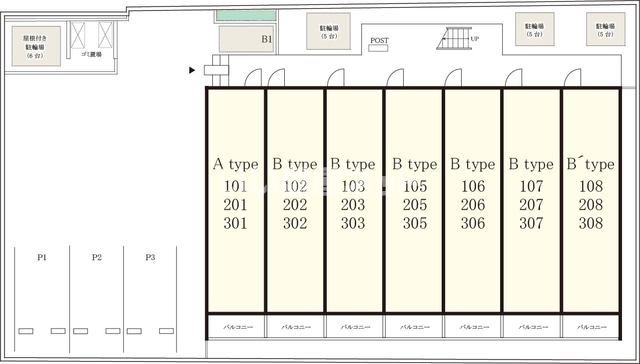Select unit number 106
Screen dimensions: 640x364
coord(473,186)
